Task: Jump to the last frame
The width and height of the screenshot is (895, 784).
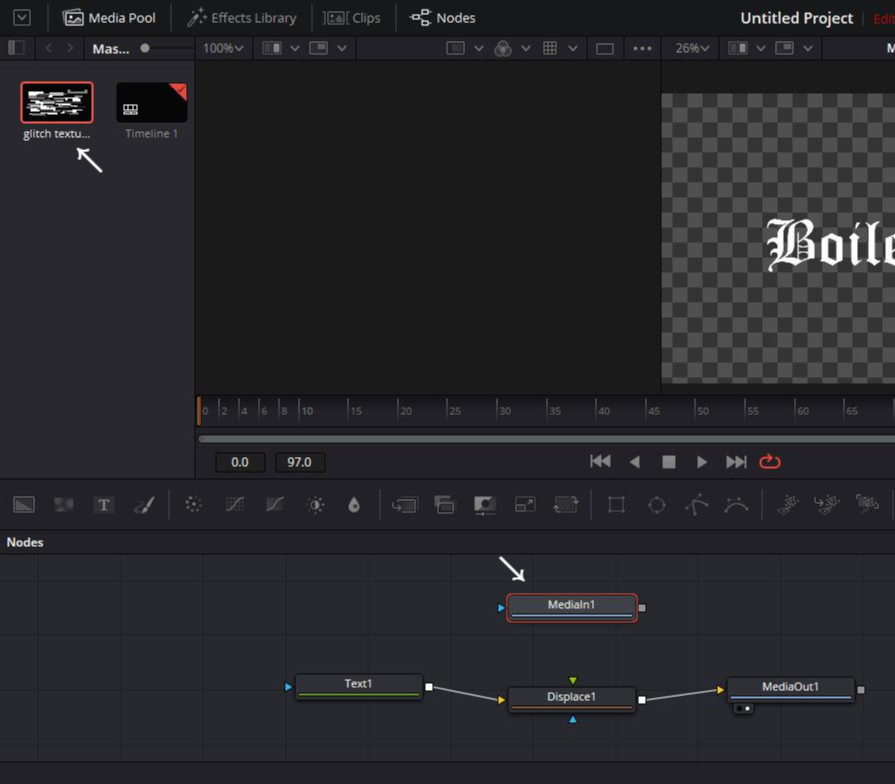Action: tap(736, 462)
